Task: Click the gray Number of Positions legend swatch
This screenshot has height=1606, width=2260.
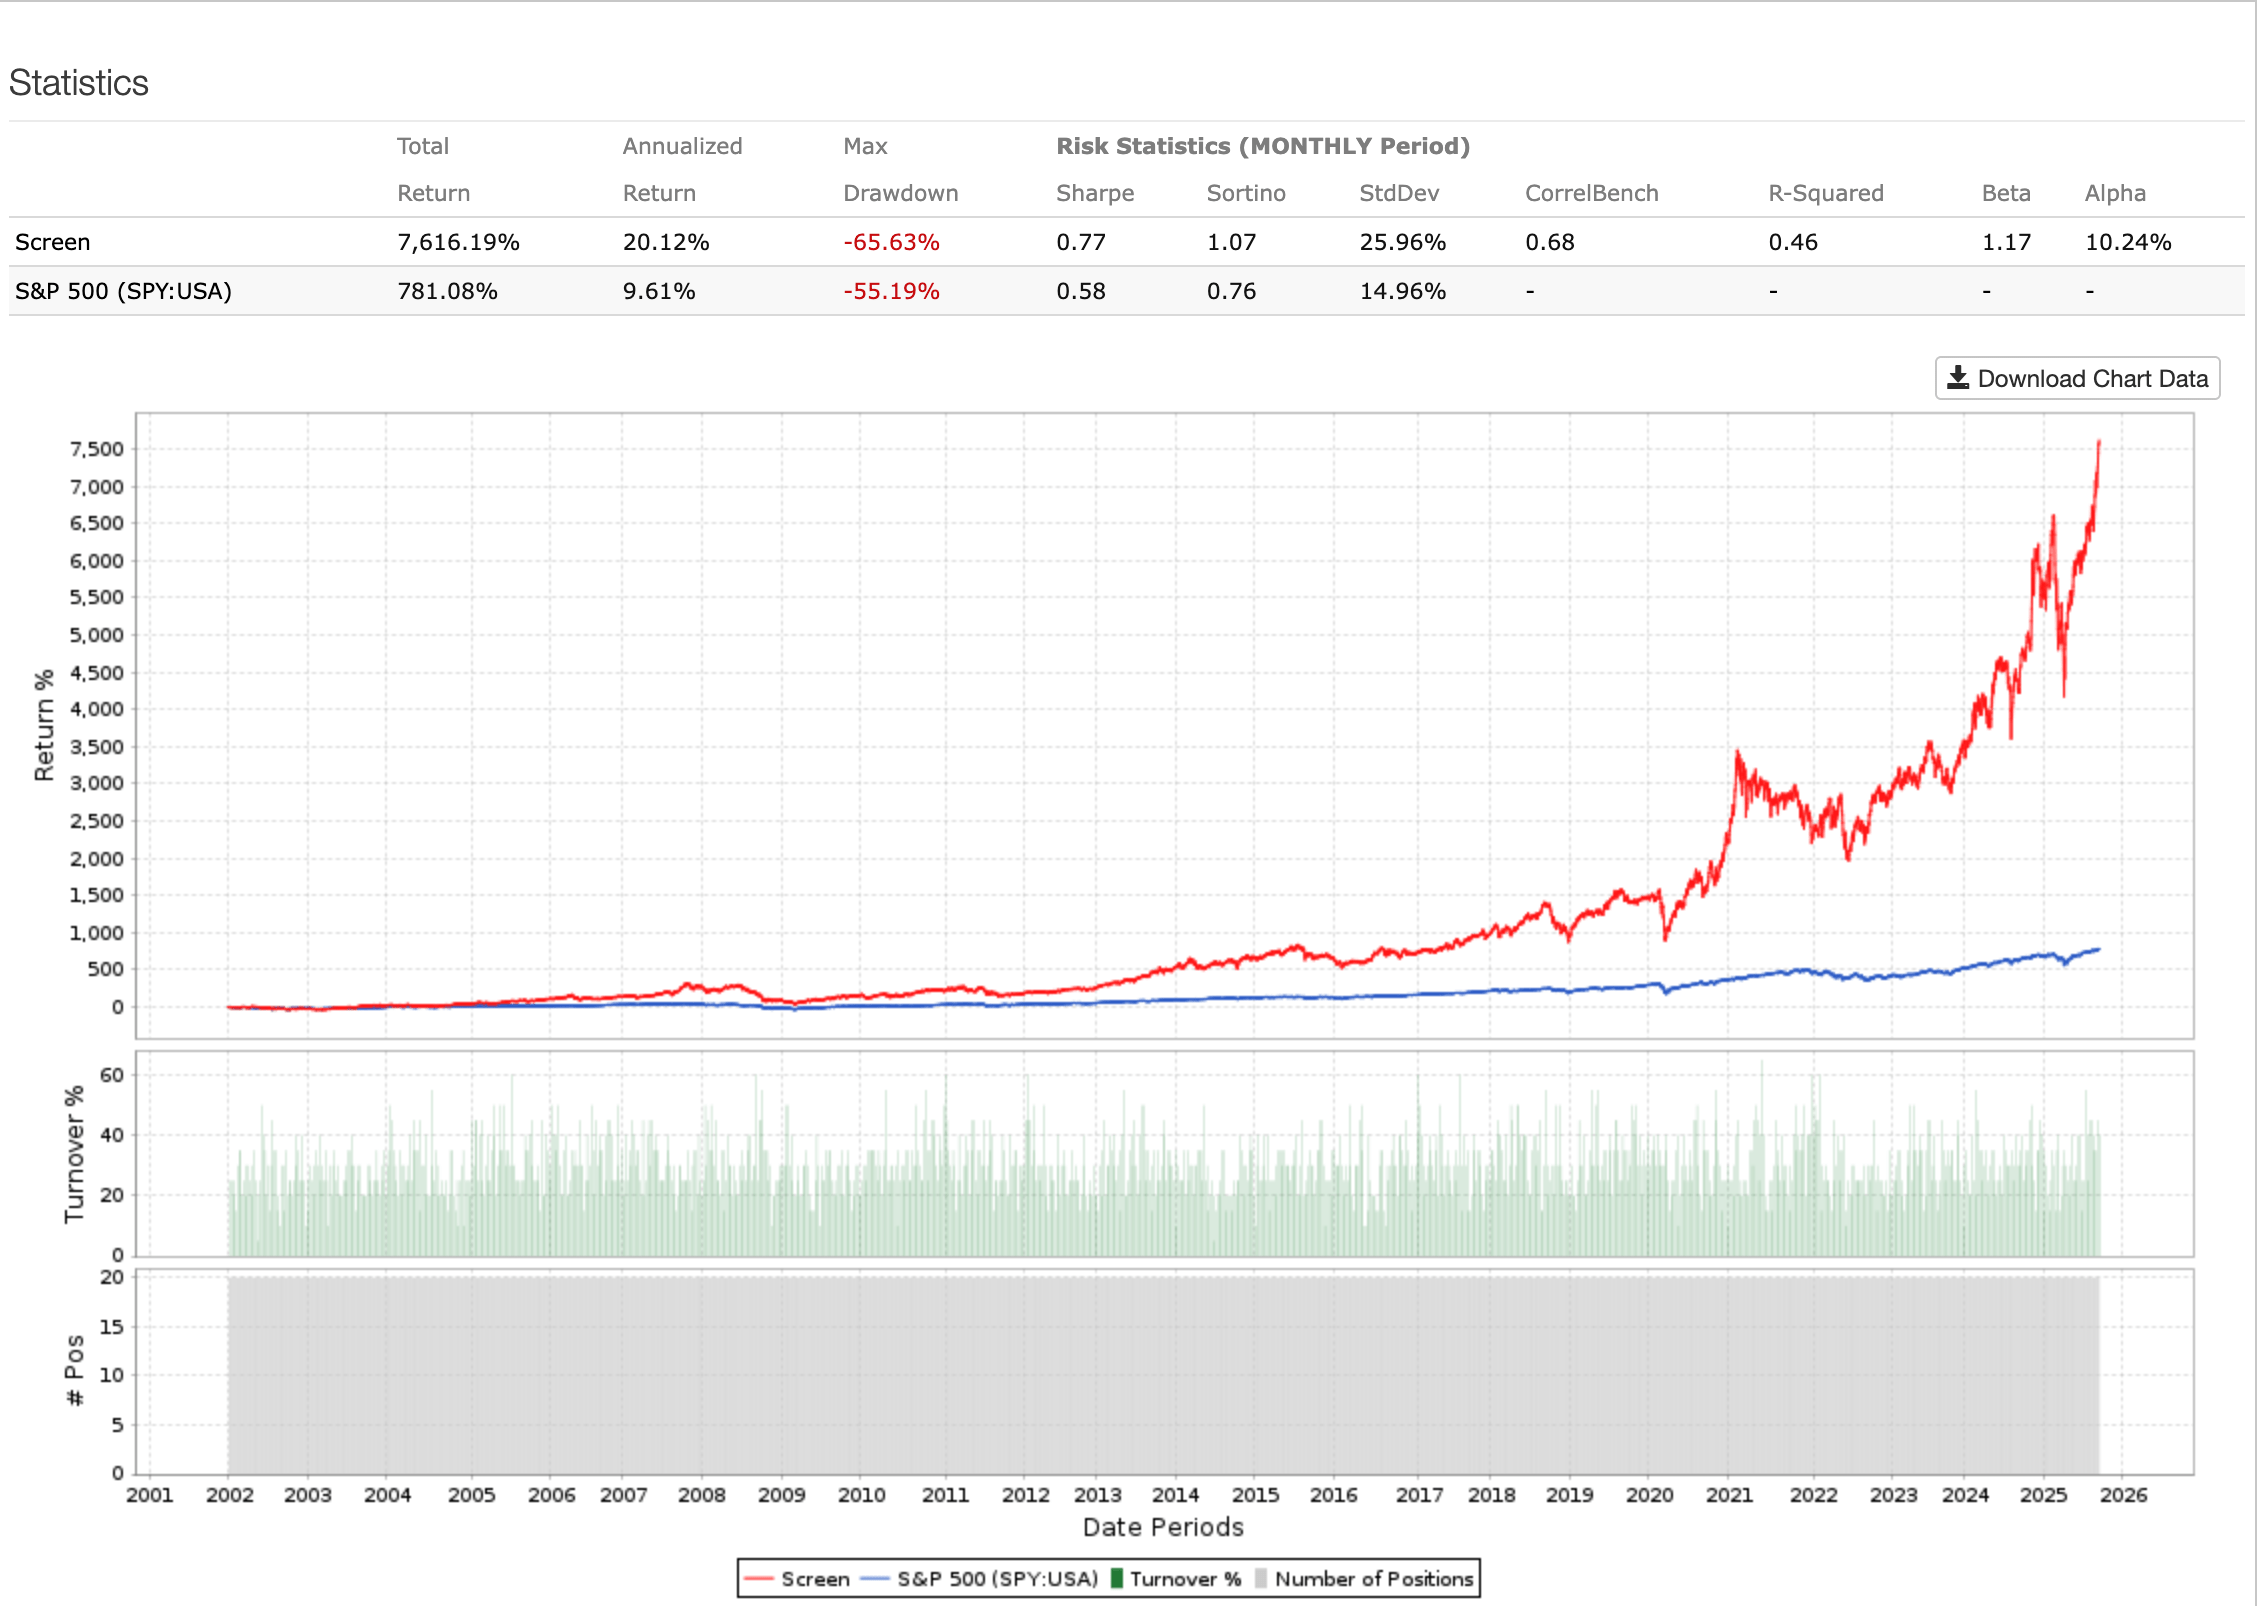Action: tap(1261, 1579)
